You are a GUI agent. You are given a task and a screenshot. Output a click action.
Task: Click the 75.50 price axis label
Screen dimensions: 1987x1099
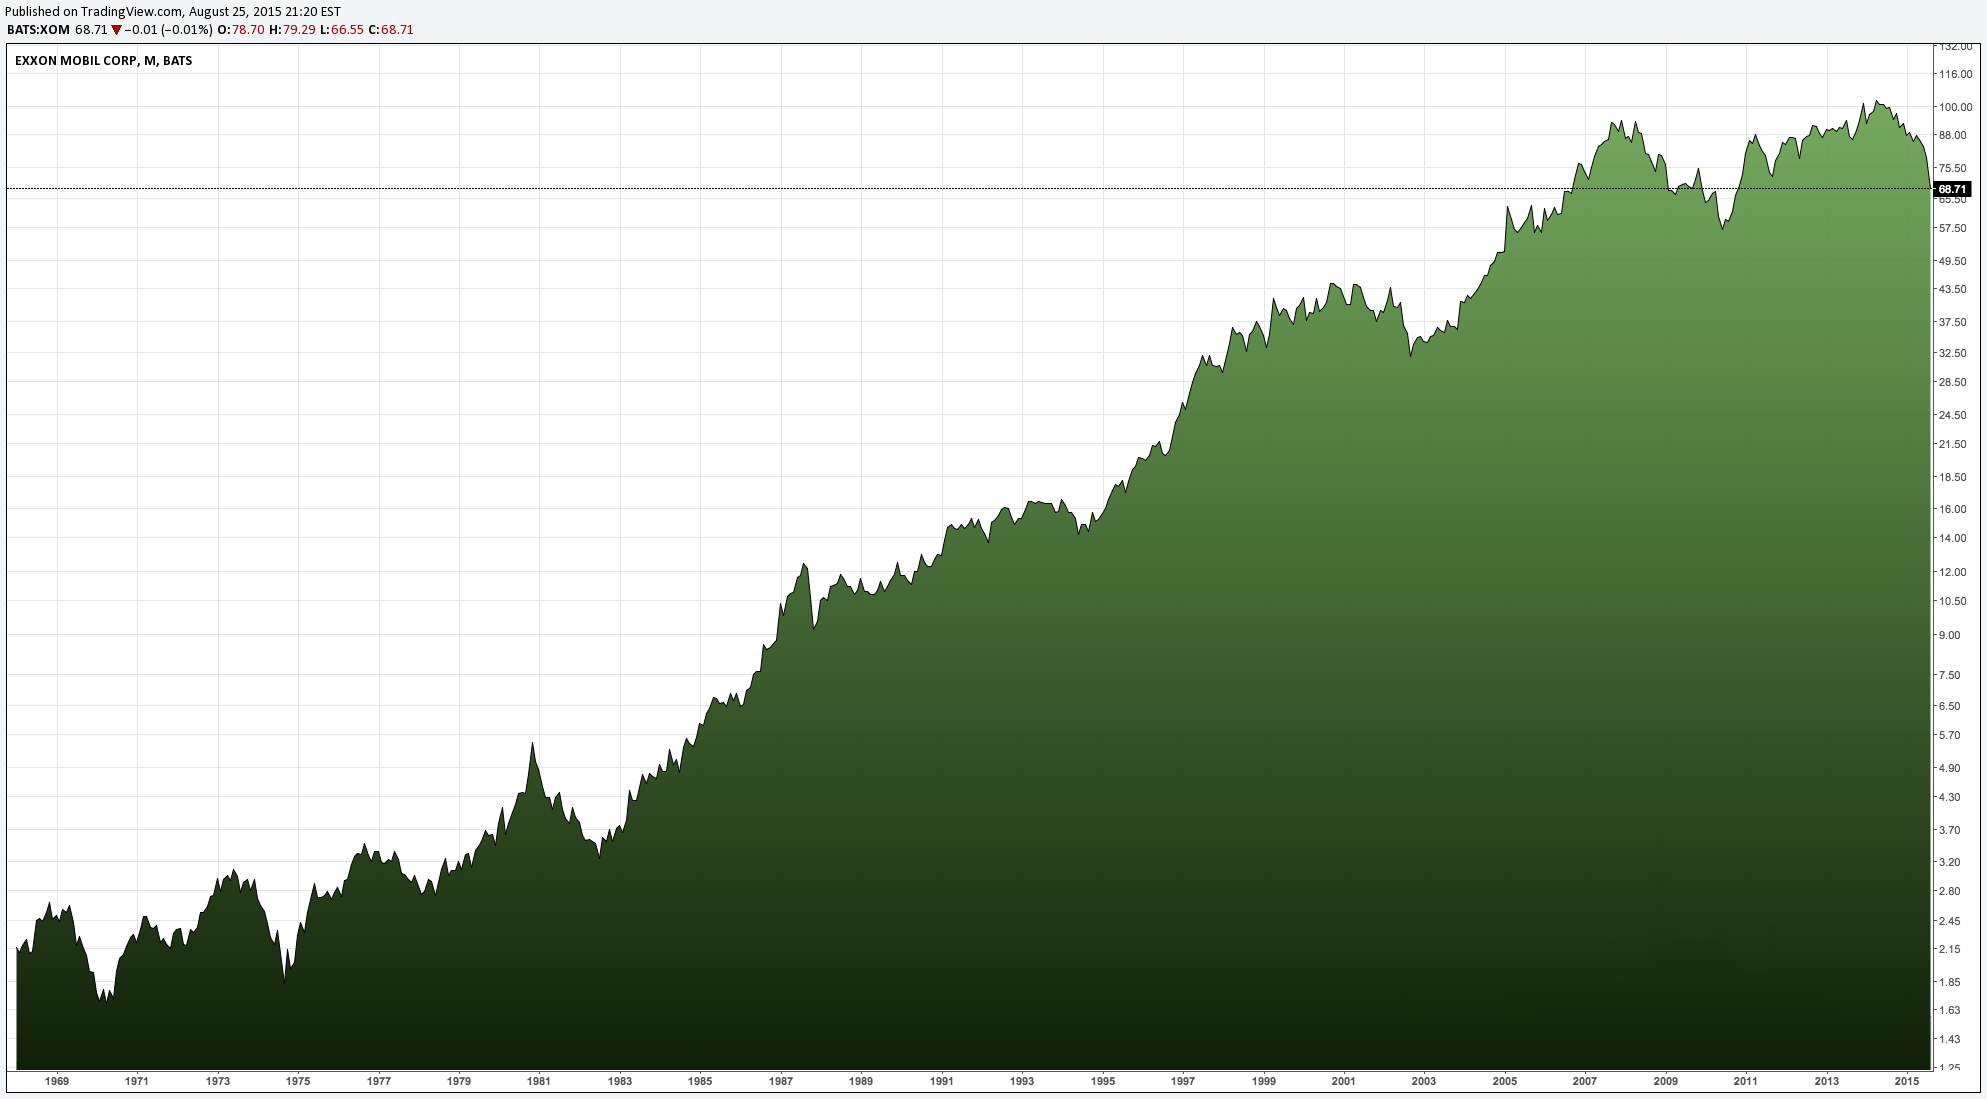pos(1953,168)
